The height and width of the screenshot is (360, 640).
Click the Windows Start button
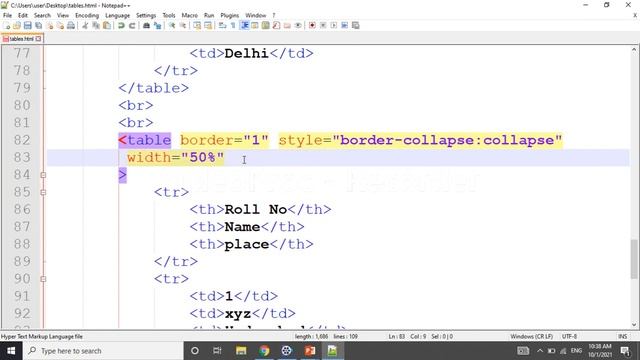[11, 351]
